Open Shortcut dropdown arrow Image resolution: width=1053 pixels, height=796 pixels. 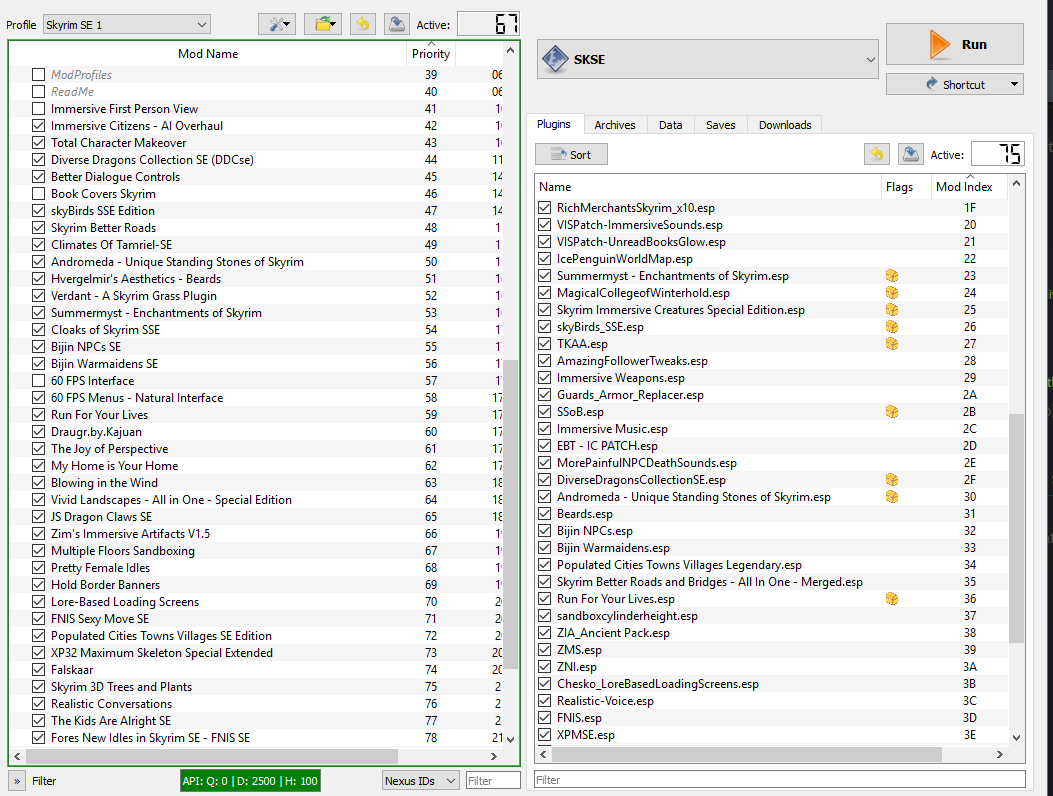[1014, 85]
